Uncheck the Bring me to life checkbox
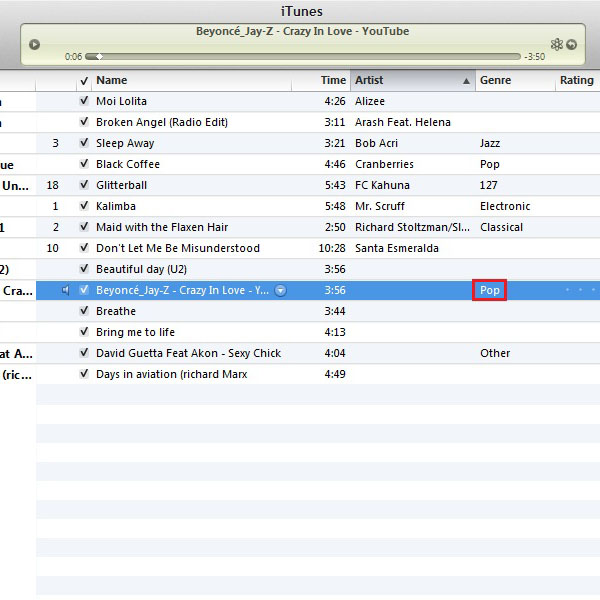Image resolution: width=600 pixels, height=600 pixels. tap(84, 332)
